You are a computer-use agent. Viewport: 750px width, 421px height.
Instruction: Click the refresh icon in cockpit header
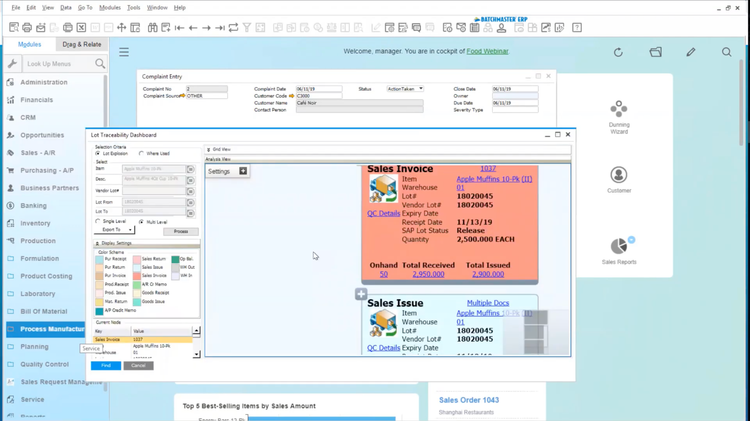618,52
